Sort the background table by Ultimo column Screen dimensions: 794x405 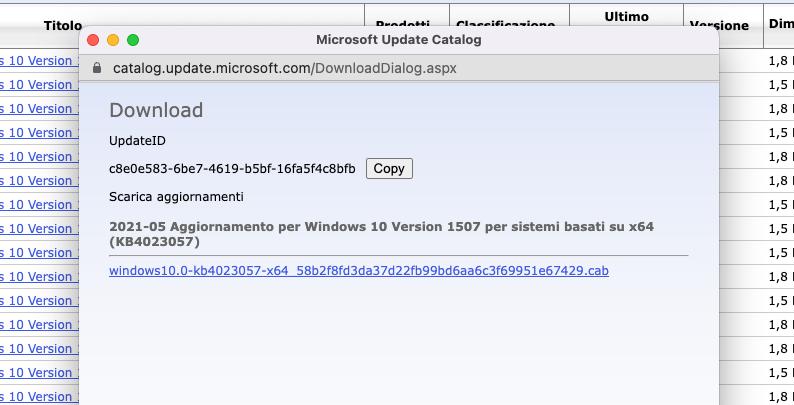[x=626, y=17]
